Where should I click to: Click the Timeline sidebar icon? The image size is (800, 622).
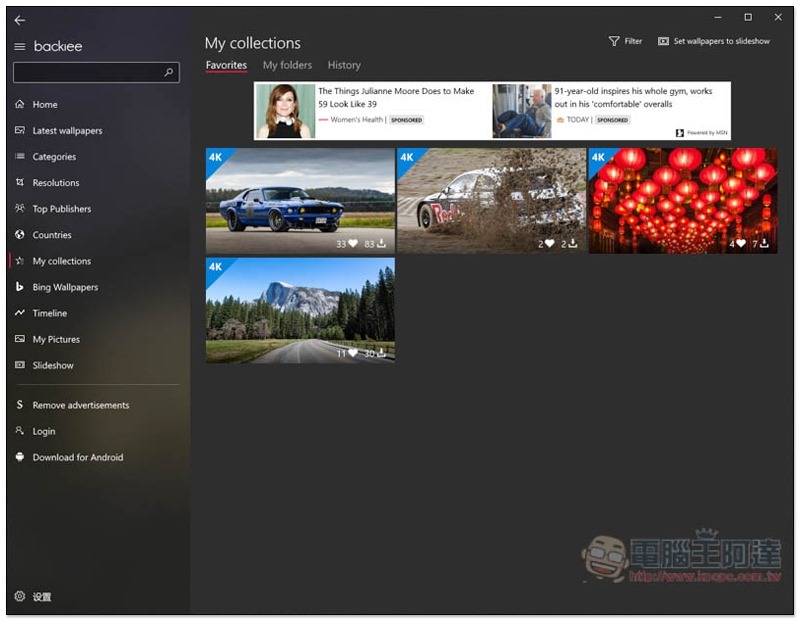[20, 313]
